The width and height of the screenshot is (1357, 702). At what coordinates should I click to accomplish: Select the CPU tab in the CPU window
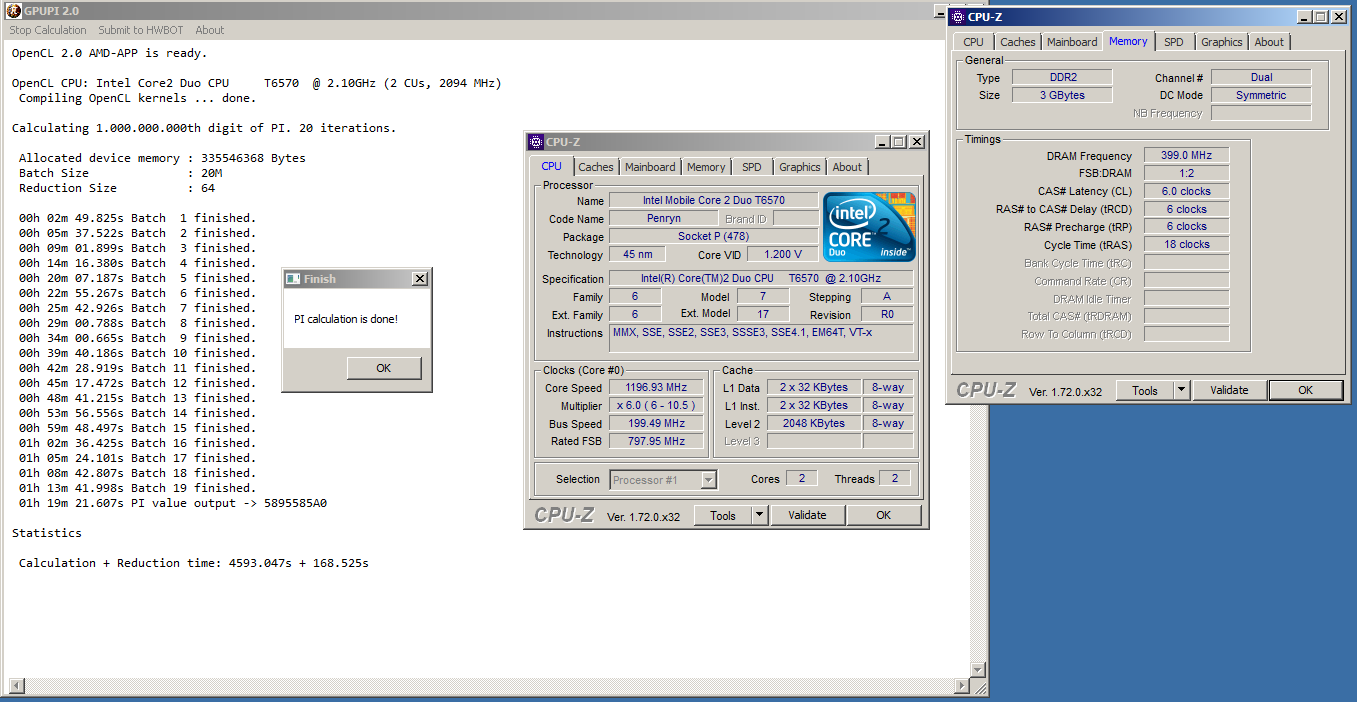(551, 167)
